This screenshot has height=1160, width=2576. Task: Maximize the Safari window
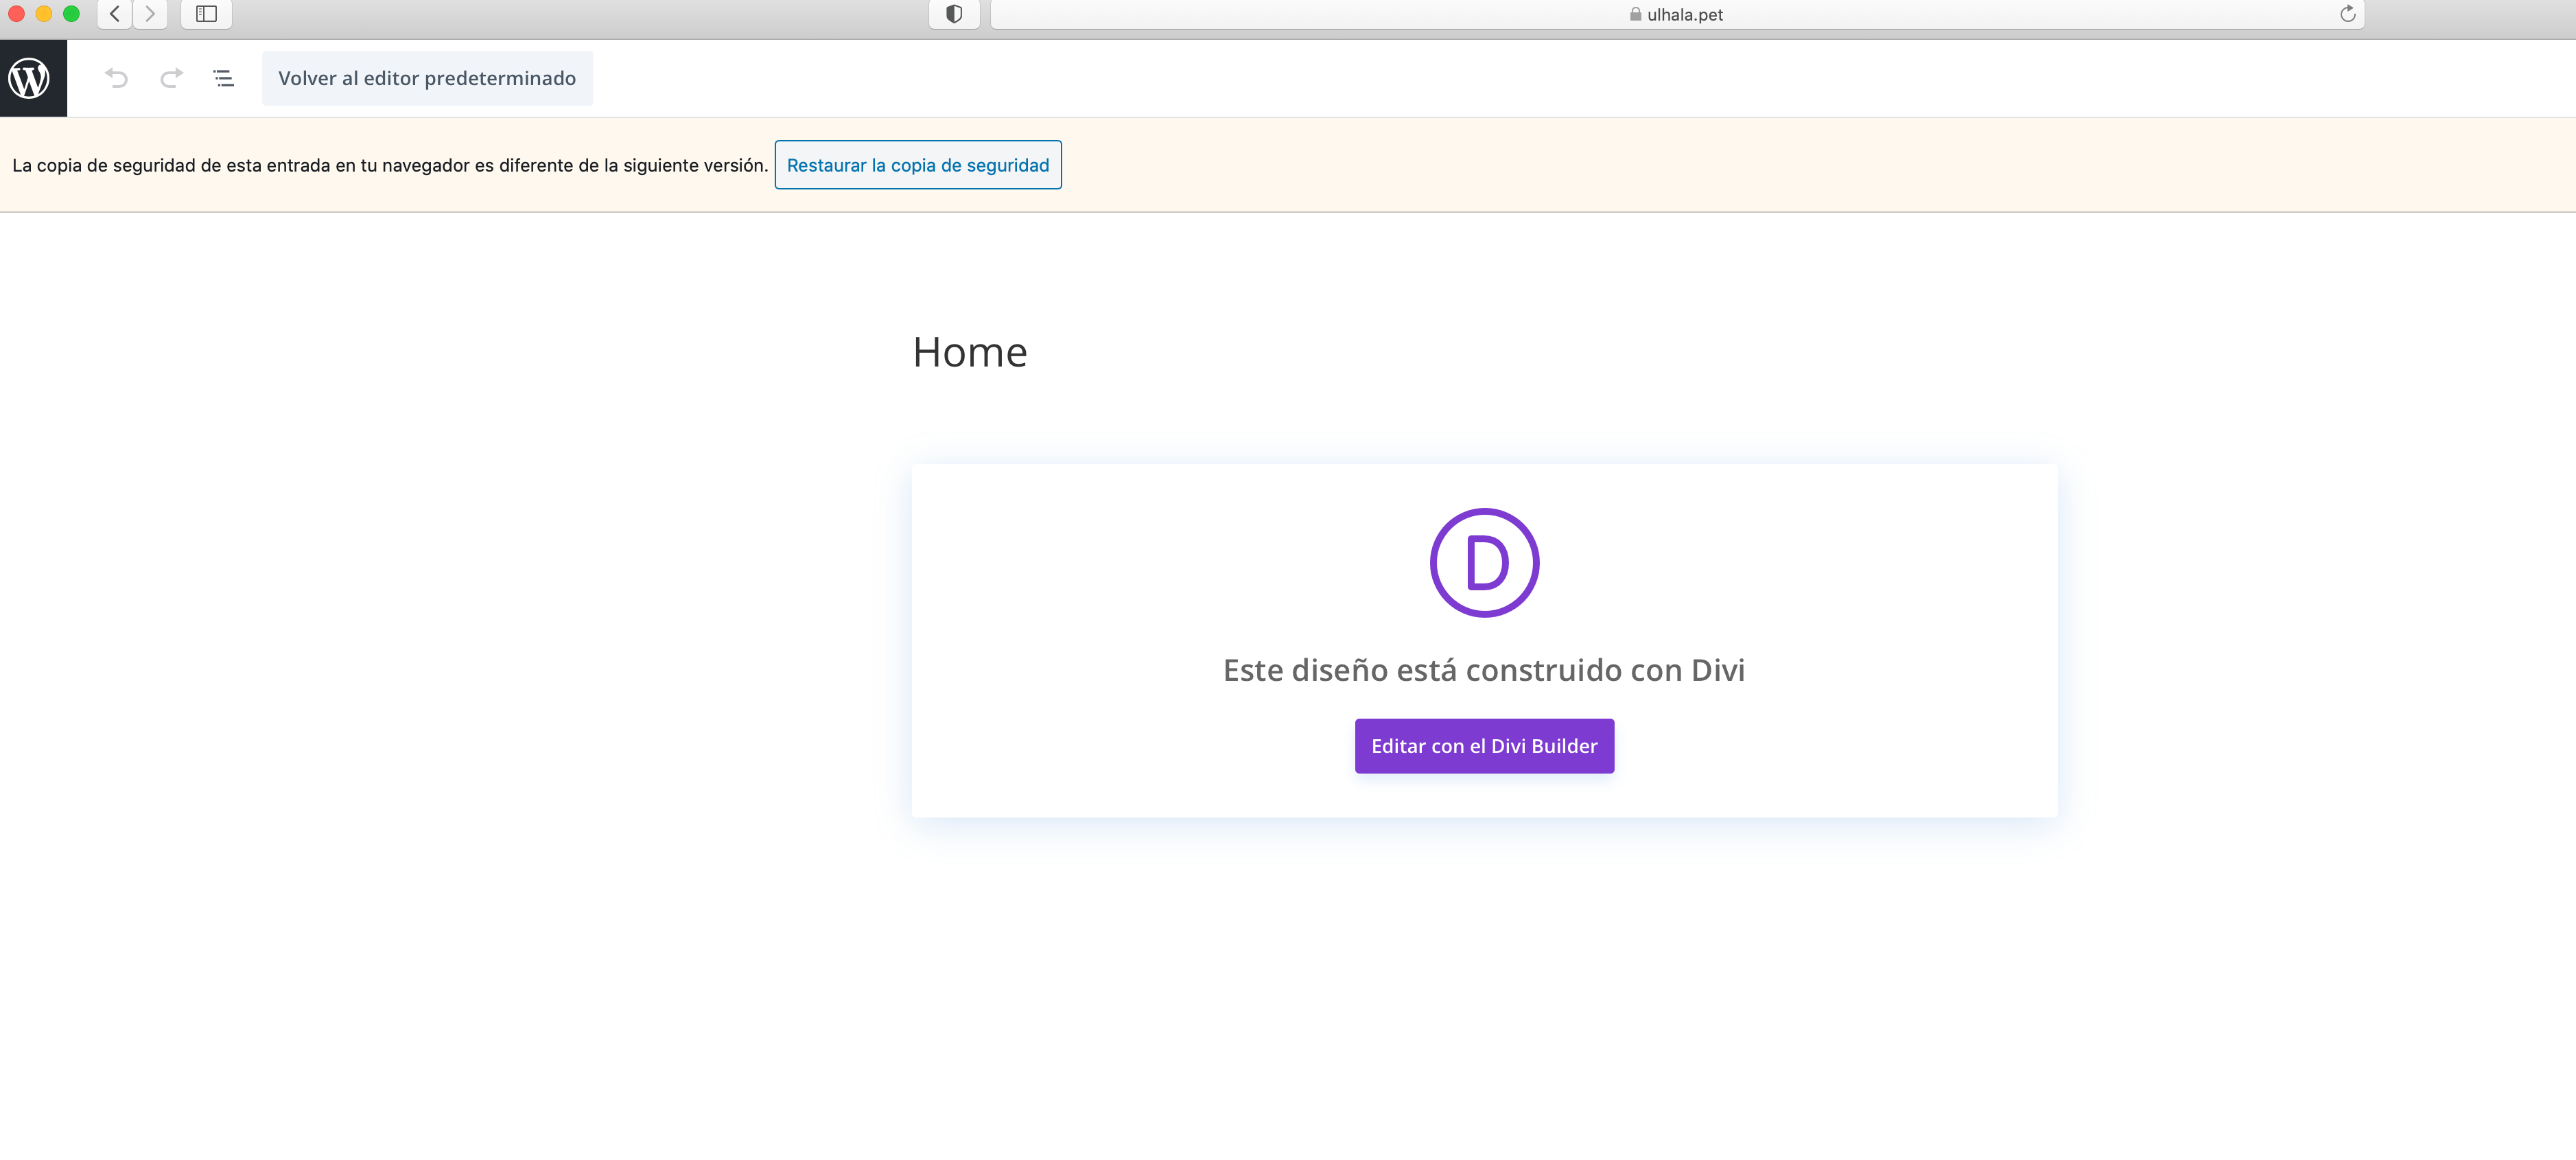pos(71,14)
